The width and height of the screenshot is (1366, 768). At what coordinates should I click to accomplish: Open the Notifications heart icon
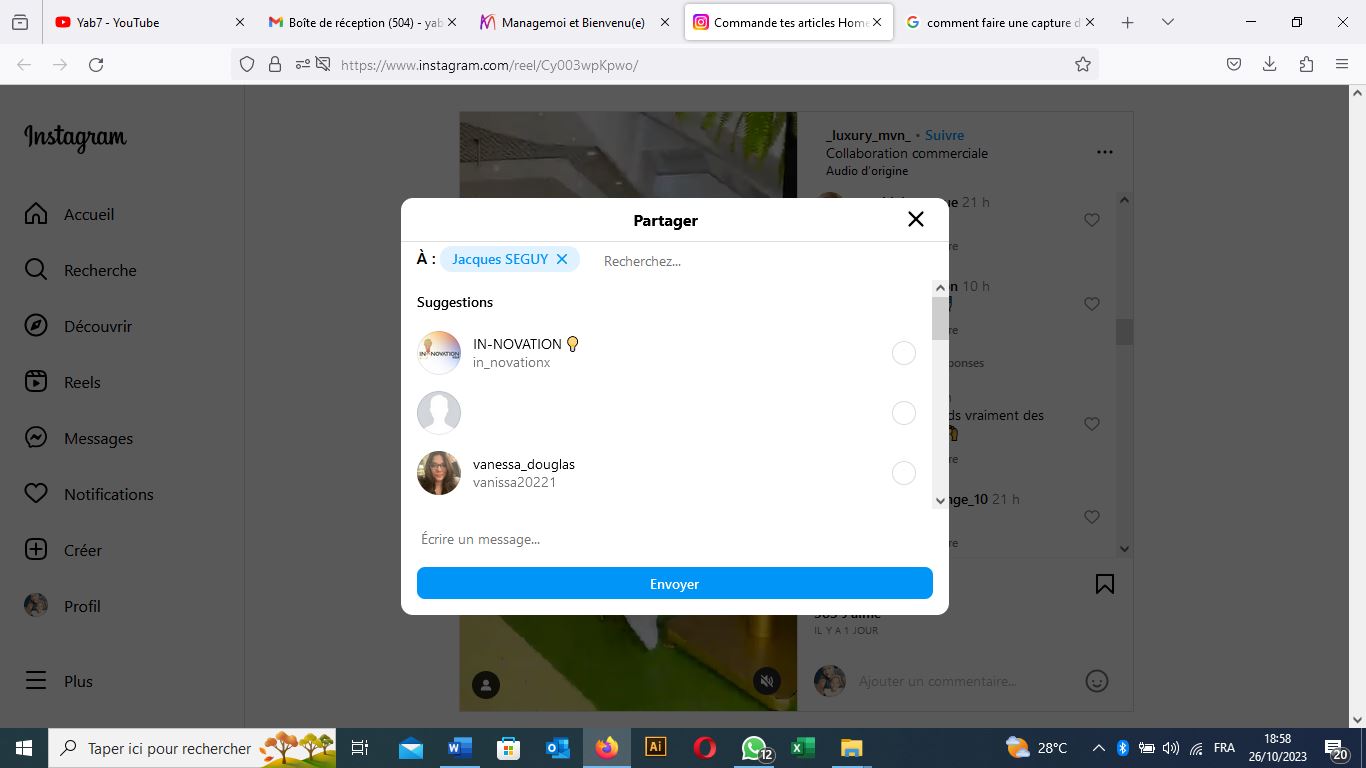tap(36, 494)
